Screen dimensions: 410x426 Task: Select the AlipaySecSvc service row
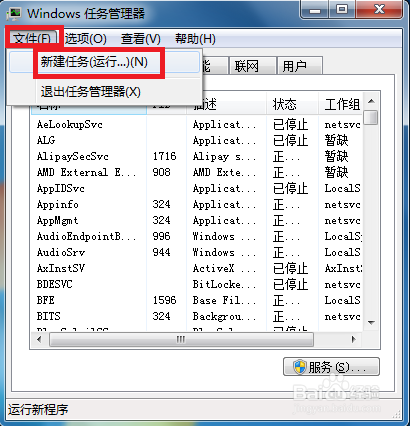[197, 156]
